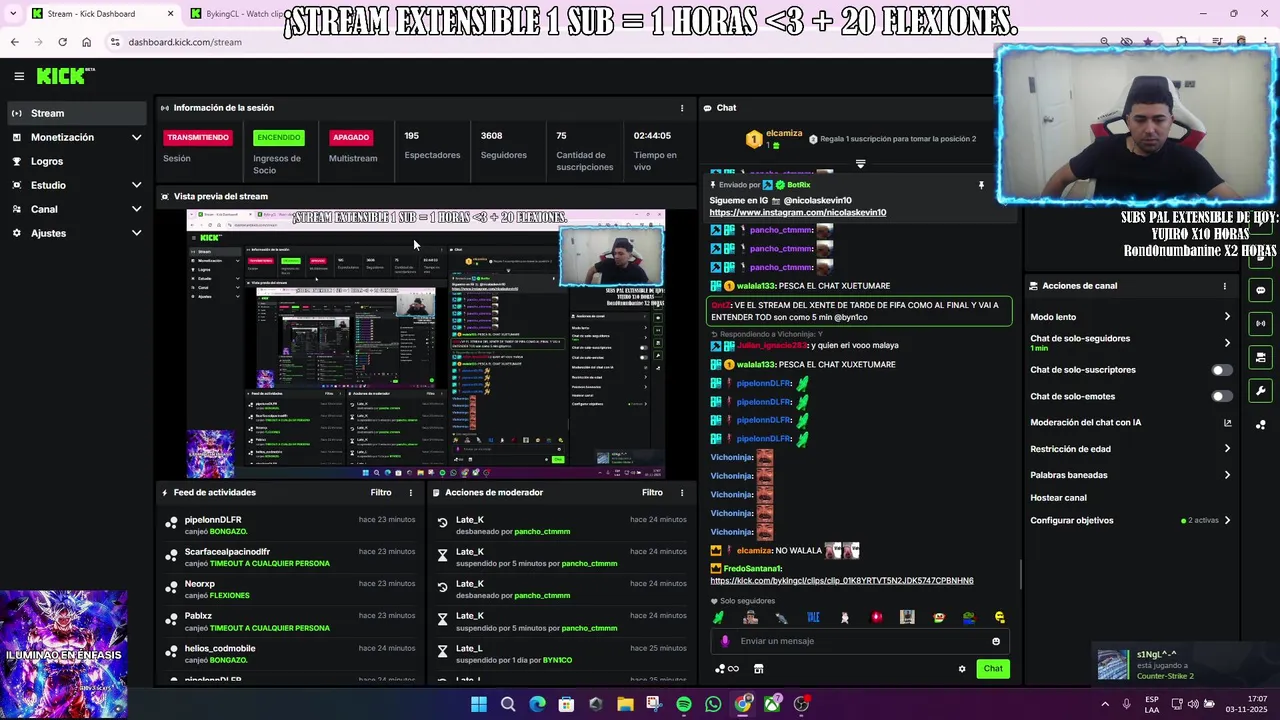Open options menu of Feed de actividades
The width and height of the screenshot is (1280, 720).
click(410, 492)
